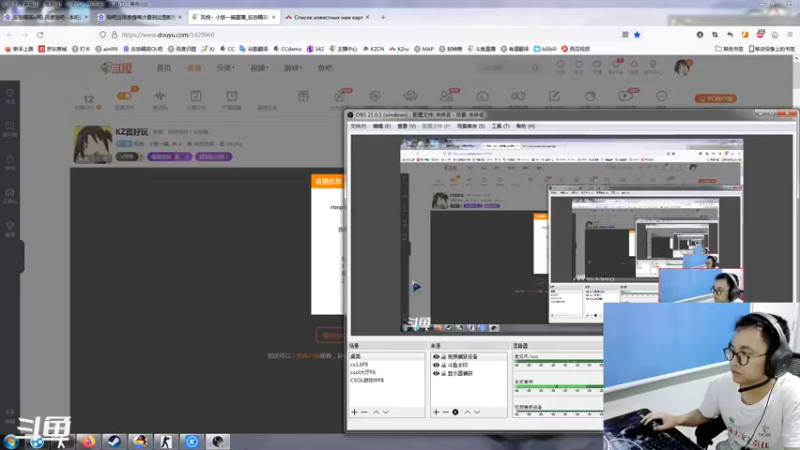Open OBS 场景集合(S) menu
The width and height of the screenshot is (800, 450).
coord(471,126)
